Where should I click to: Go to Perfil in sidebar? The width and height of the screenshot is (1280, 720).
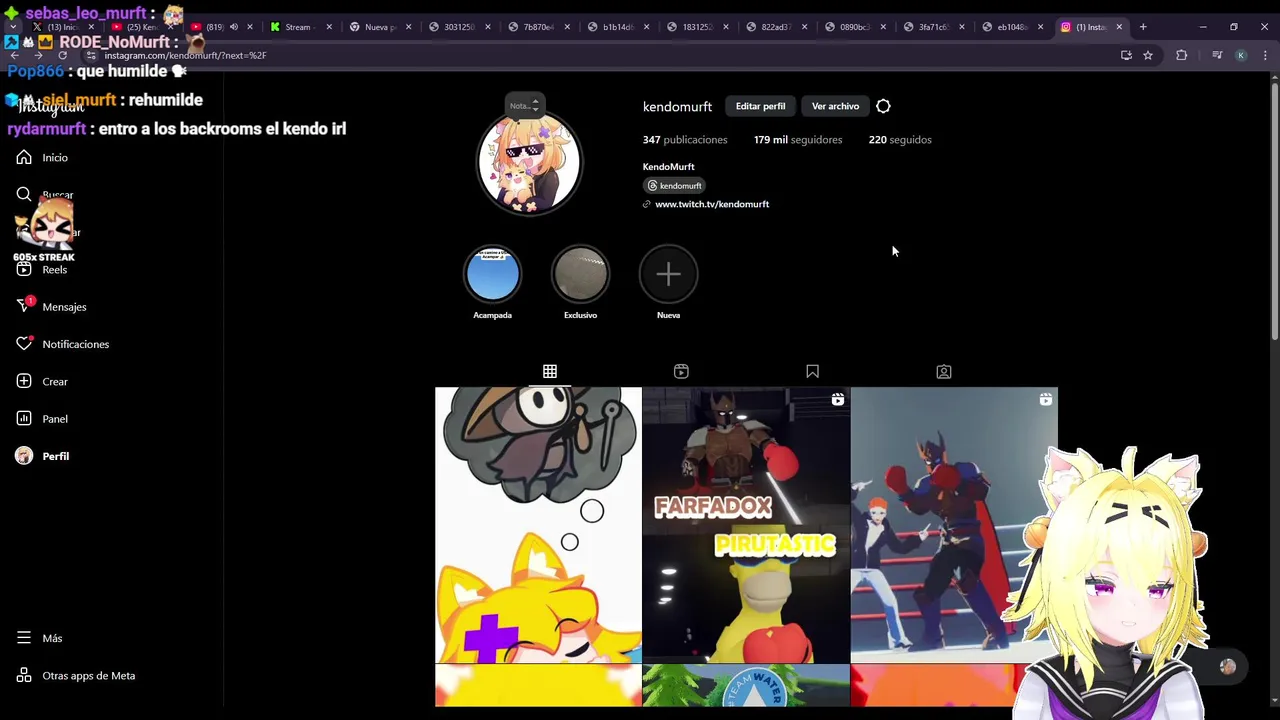coord(42,456)
